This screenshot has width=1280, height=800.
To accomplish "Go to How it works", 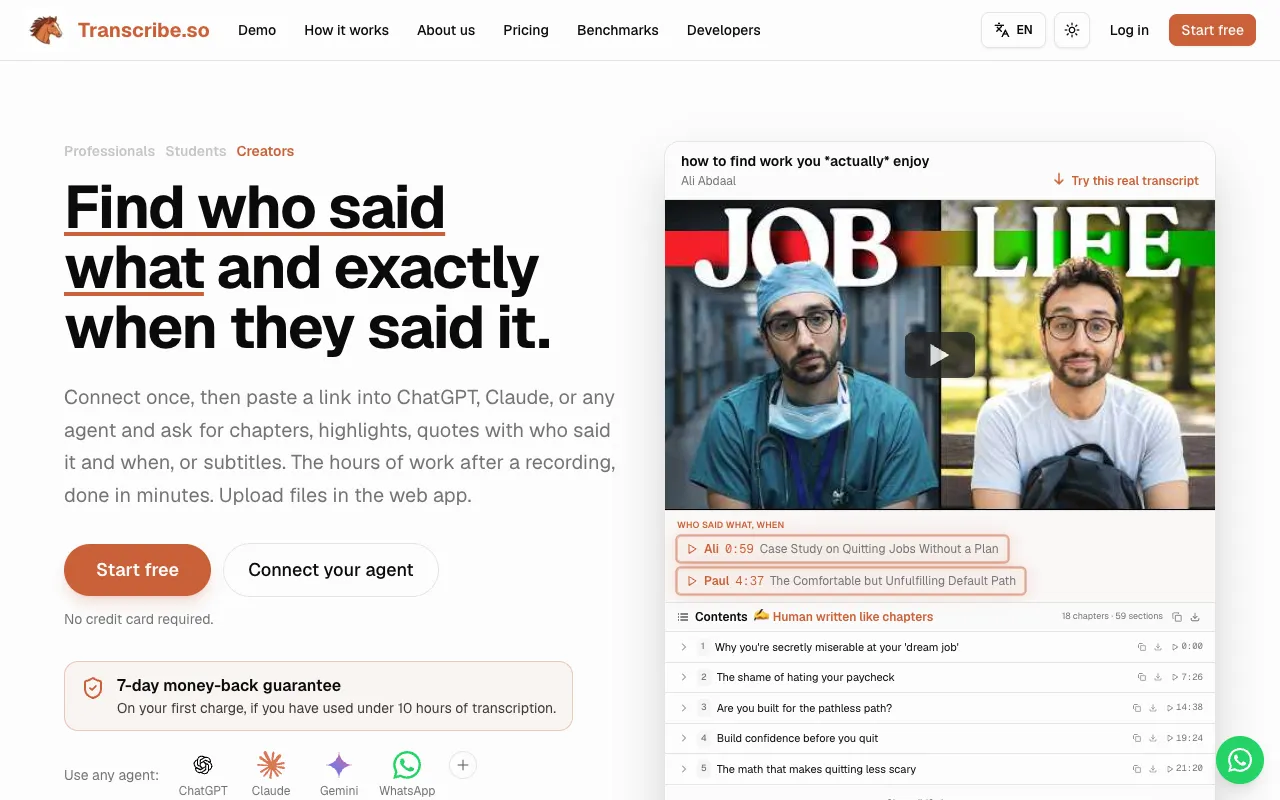I will [x=347, y=30].
